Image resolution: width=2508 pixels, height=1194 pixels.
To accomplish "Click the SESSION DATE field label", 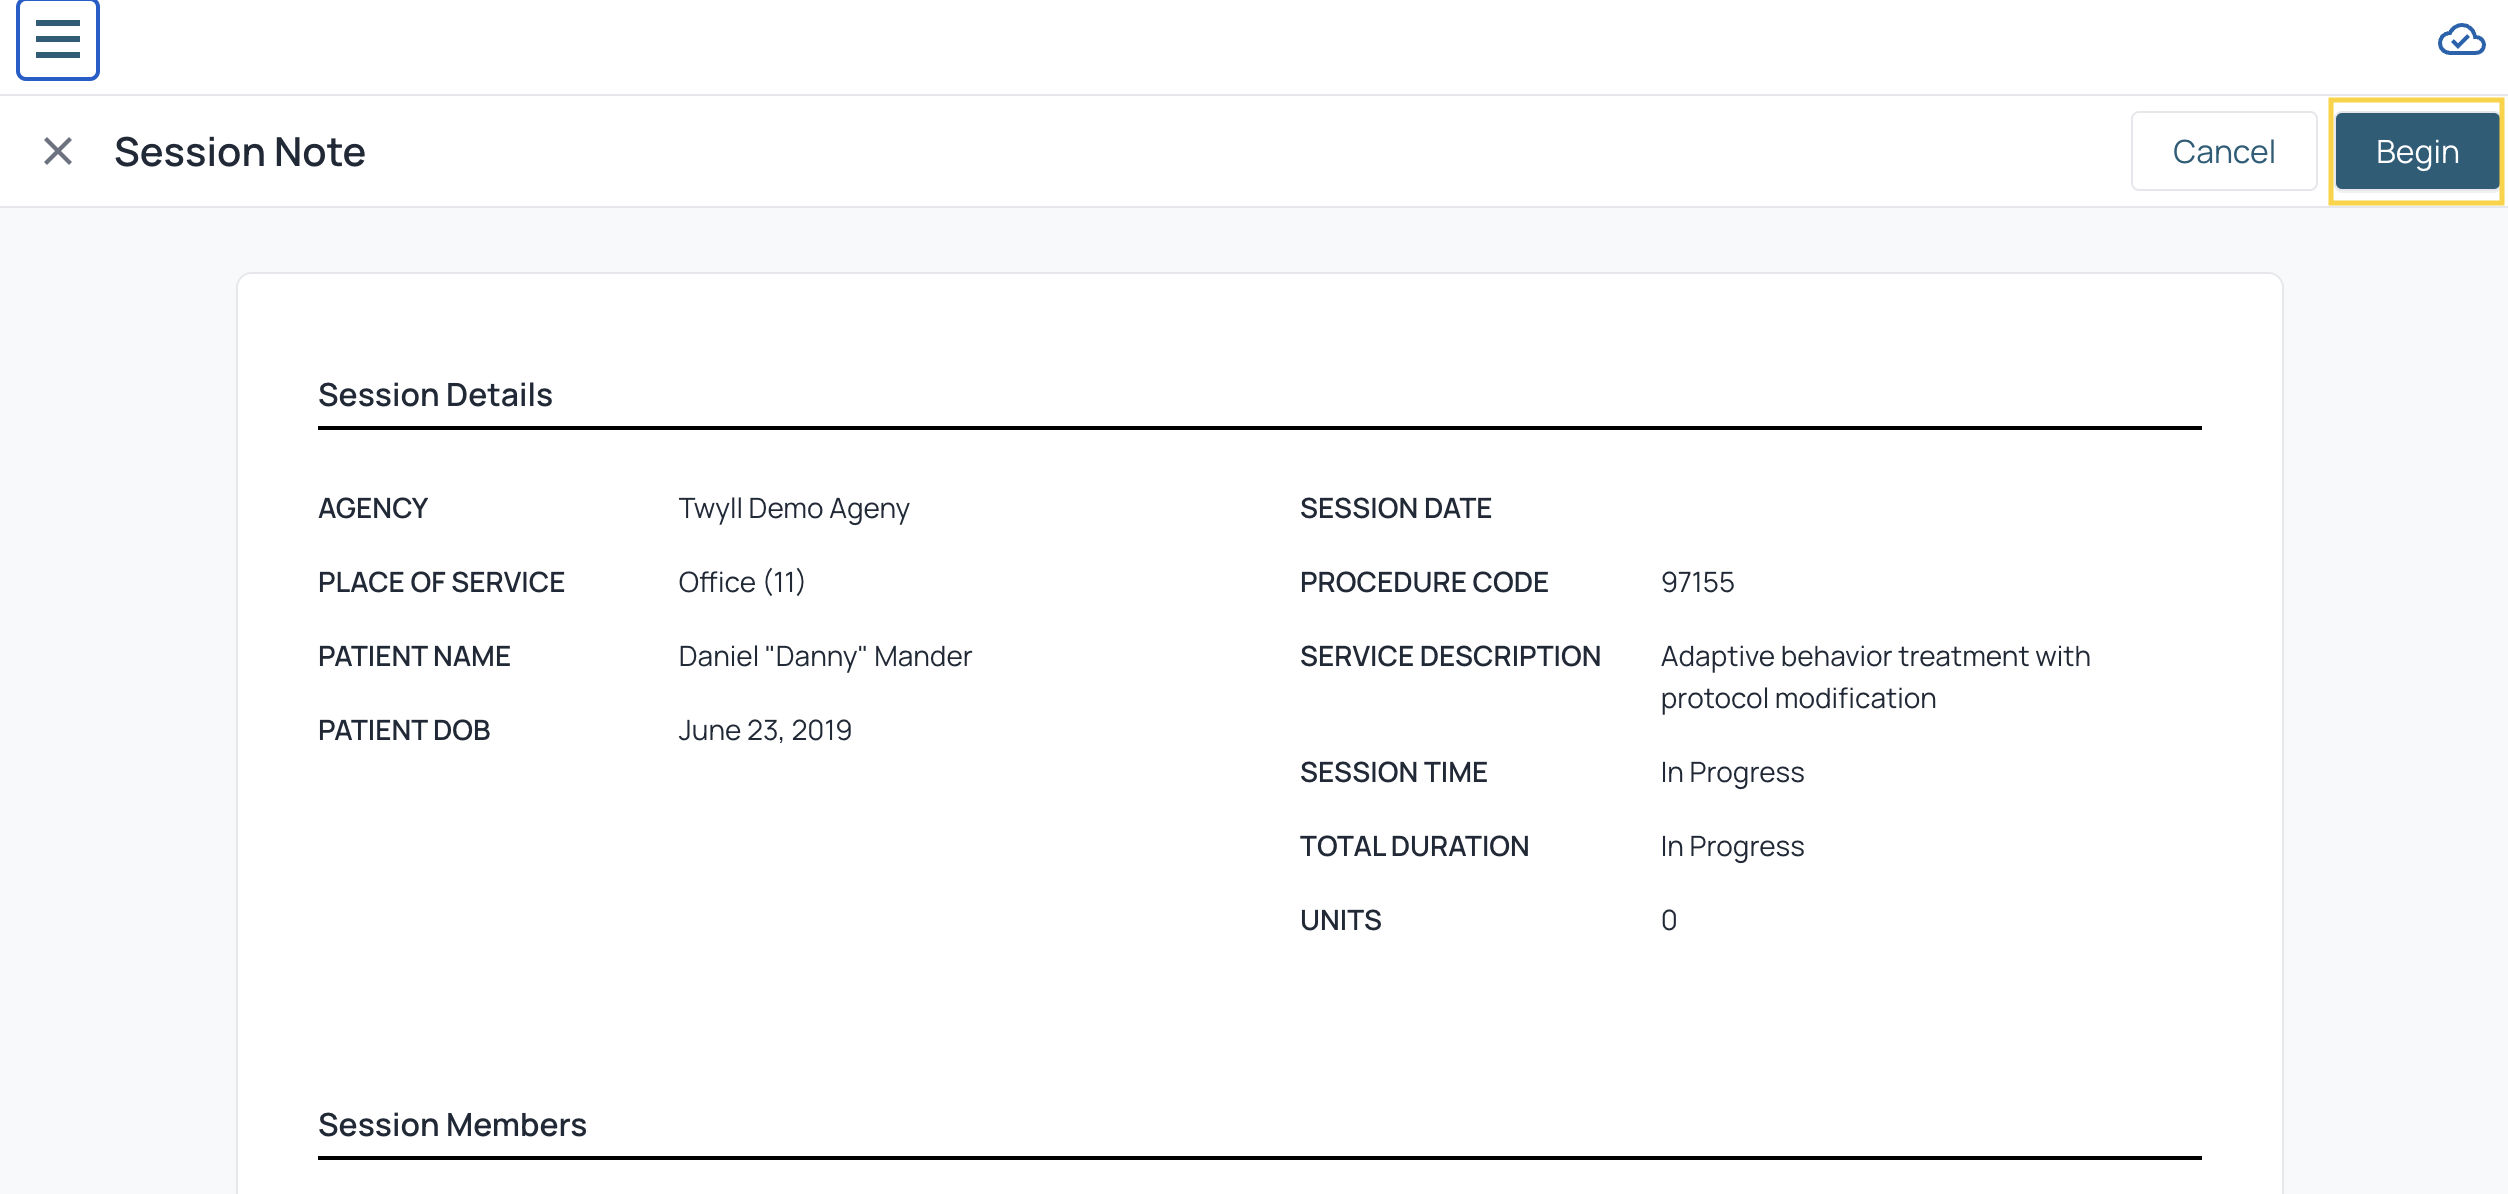I will [1395, 508].
